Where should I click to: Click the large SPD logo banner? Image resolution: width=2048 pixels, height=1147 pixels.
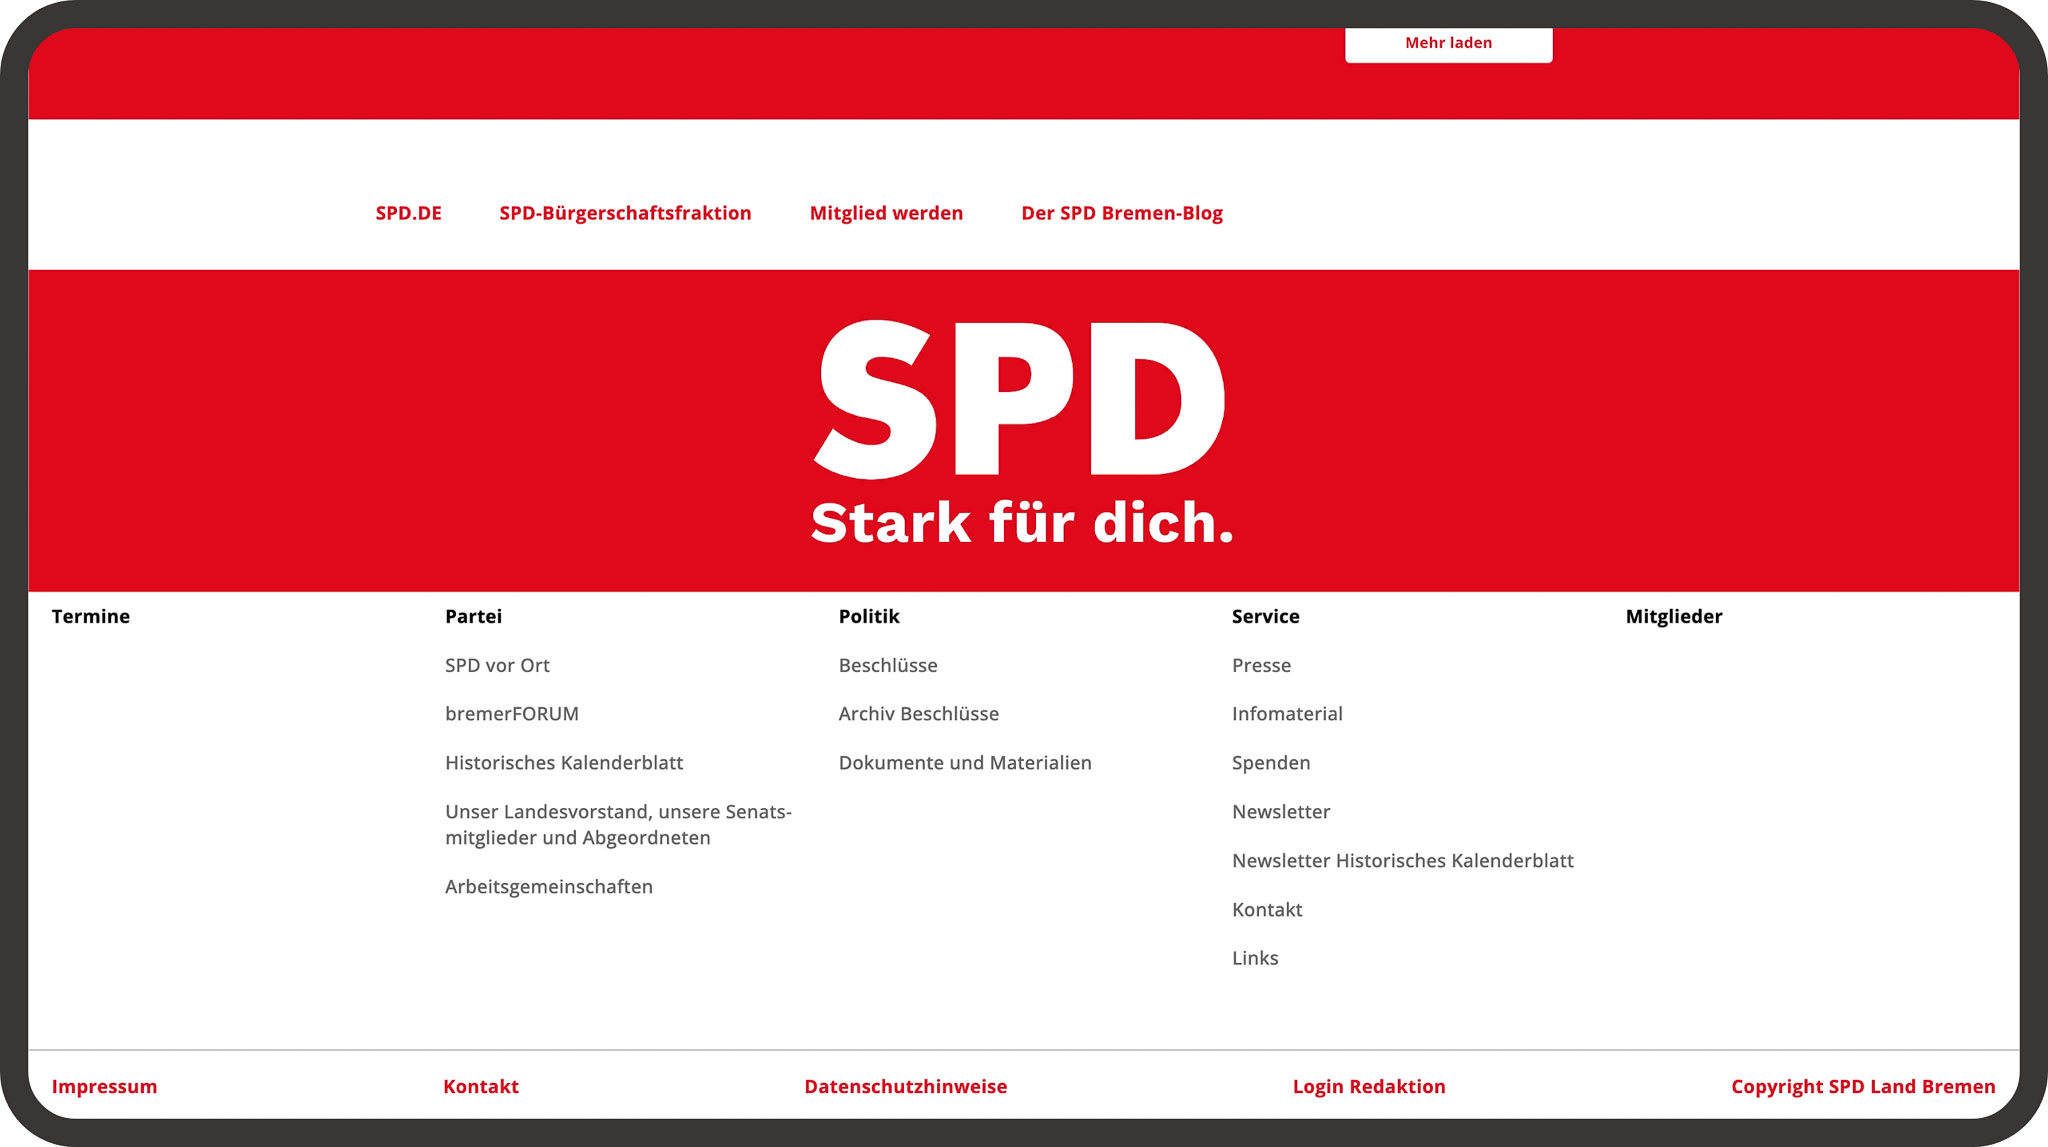(1022, 430)
